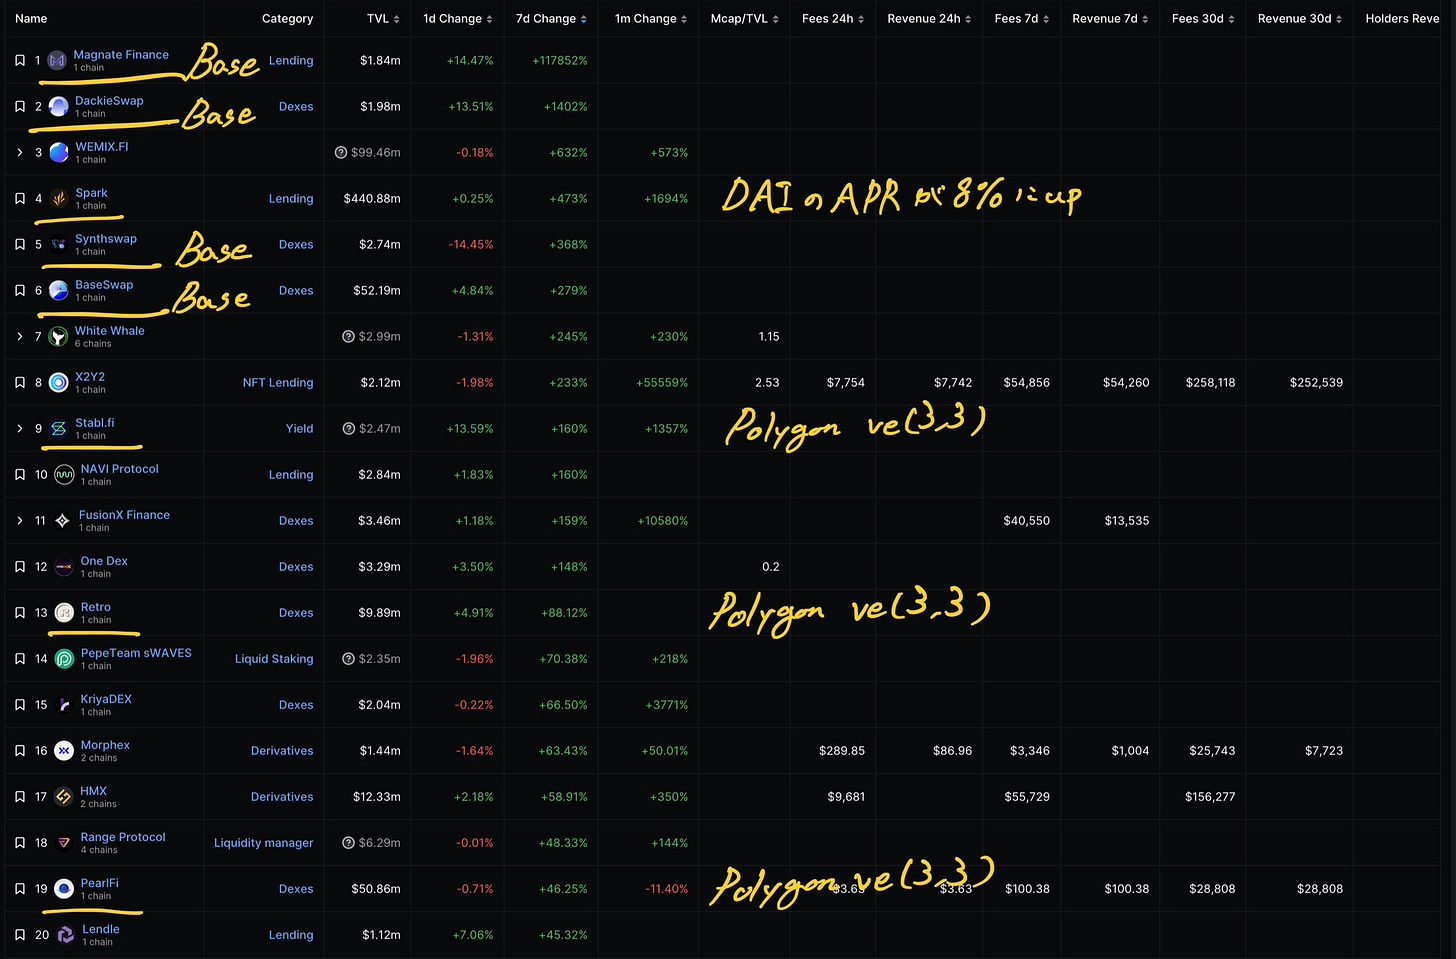Click the +117852% 7d change value
The height and width of the screenshot is (959, 1456).
[560, 61]
